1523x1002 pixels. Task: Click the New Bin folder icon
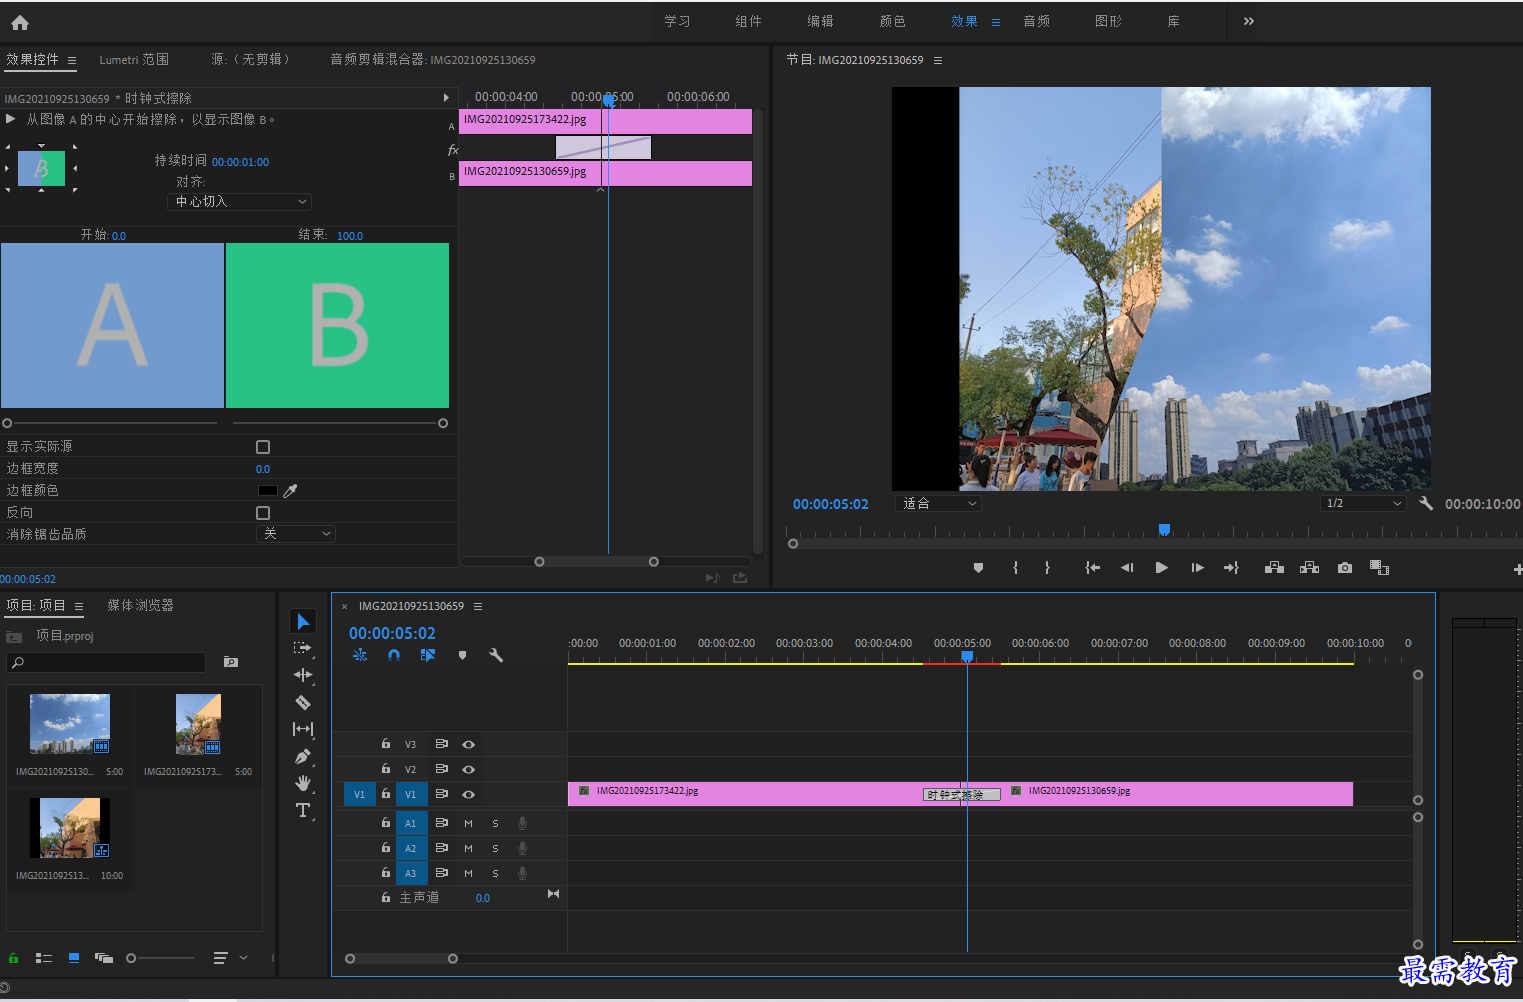(231, 662)
